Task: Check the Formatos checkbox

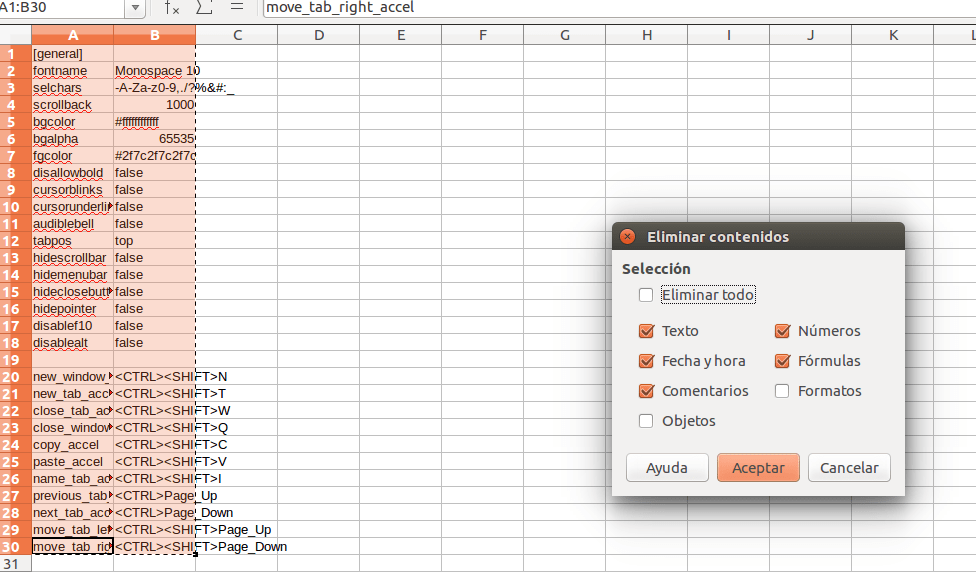Action: click(782, 391)
